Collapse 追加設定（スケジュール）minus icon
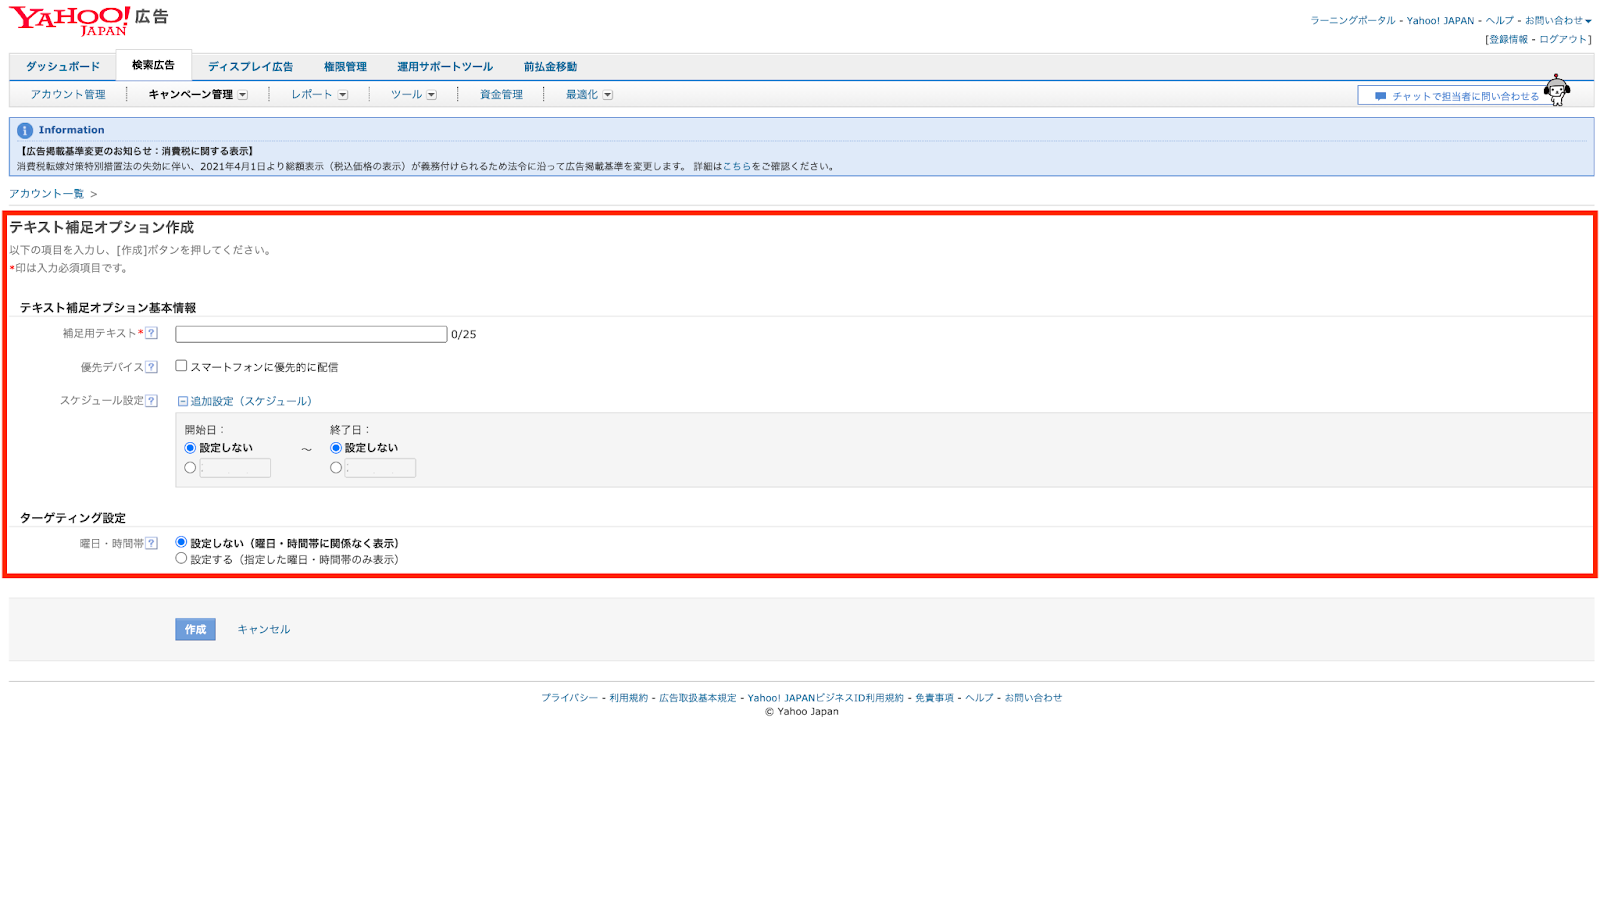This screenshot has width=1600, height=903. click(183, 401)
